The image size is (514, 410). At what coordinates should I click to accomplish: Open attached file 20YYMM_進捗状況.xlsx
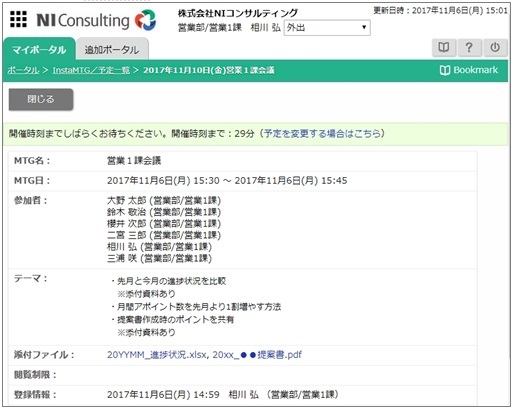click(x=157, y=355)
